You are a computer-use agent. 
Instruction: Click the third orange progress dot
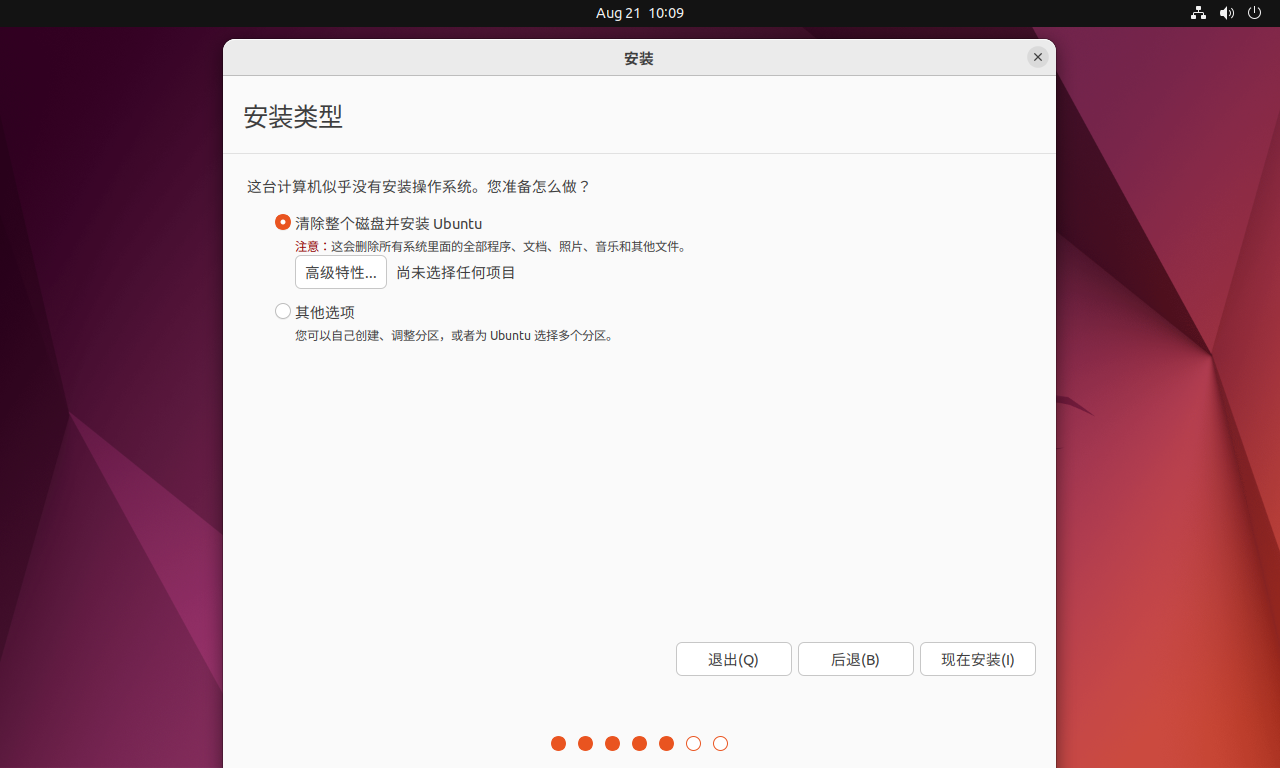click(x=612, y=743)
